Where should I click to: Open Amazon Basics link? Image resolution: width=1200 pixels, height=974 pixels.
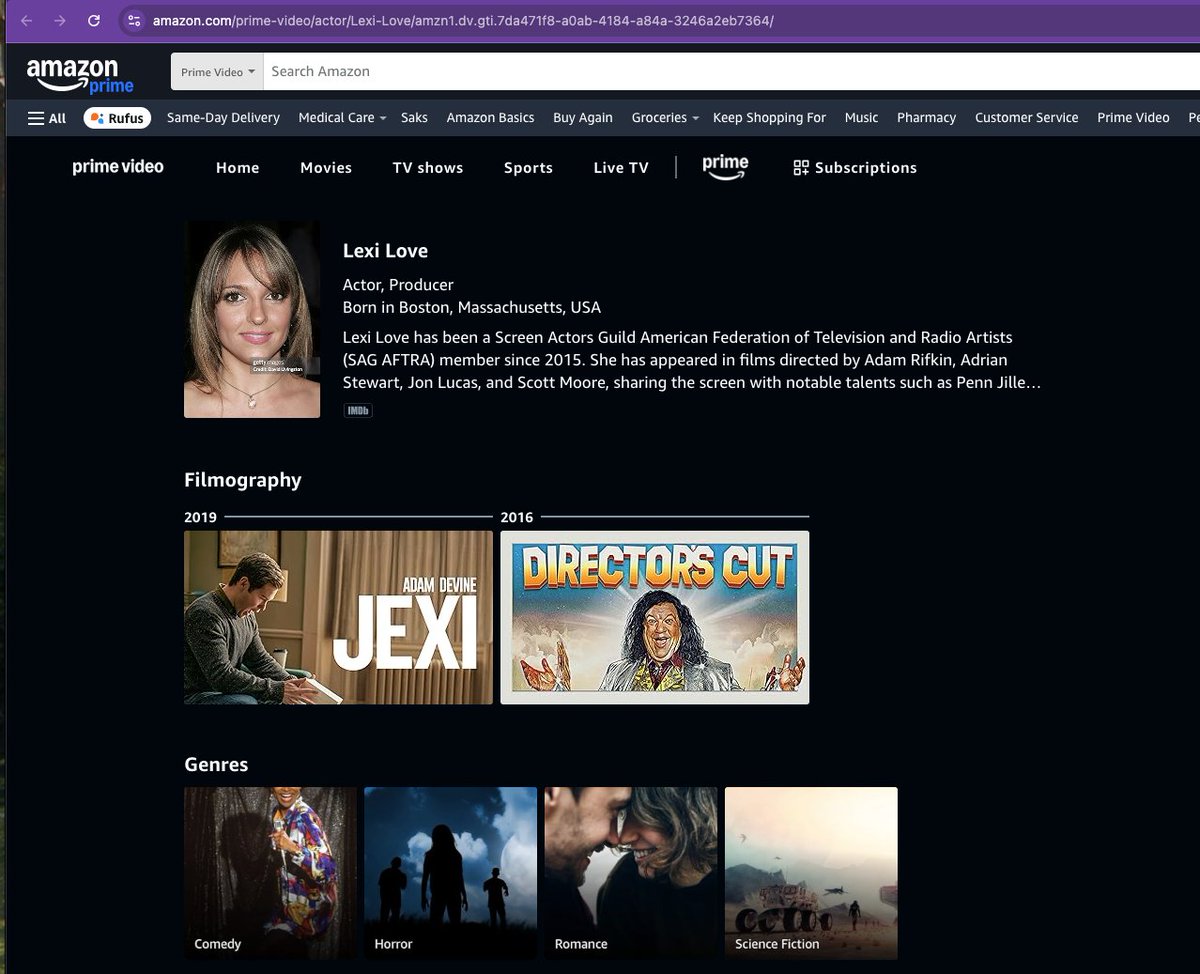coord(490,118)
